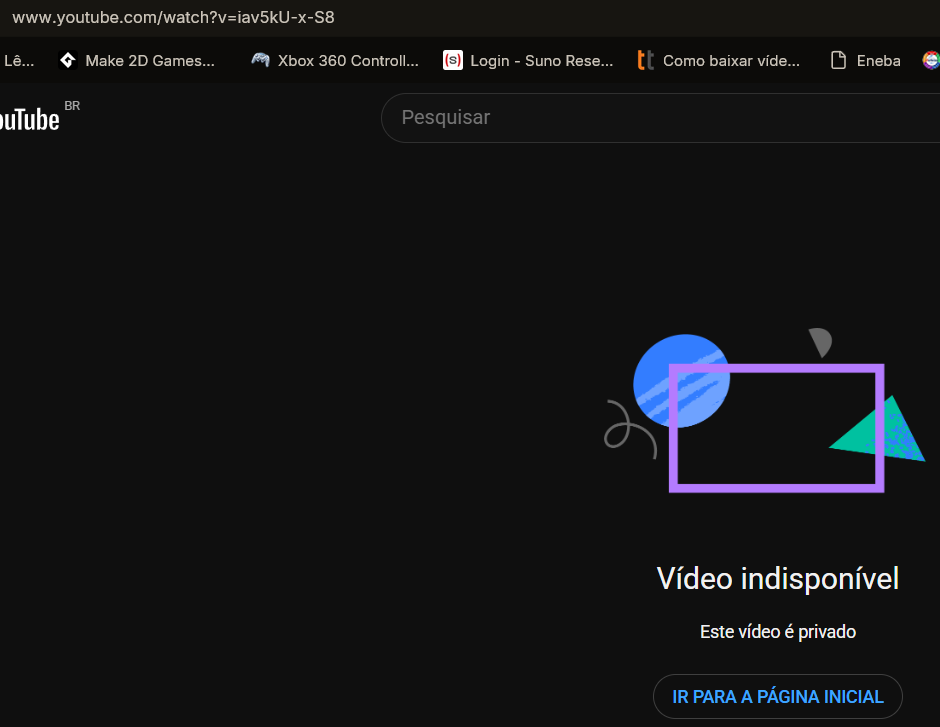The width and height of the screenshot is (940, 727).
Task: Open the Login - Suno Rese... bookmark
Action: pyautogui.click(x=528, y=61)
